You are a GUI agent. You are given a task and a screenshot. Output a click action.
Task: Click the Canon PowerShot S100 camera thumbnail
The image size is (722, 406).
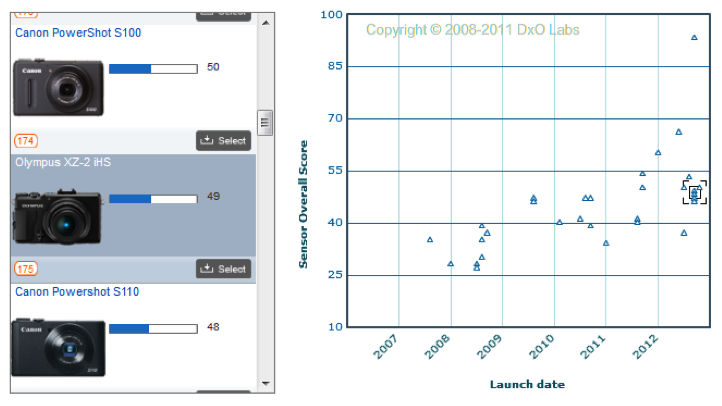(58, 87)
